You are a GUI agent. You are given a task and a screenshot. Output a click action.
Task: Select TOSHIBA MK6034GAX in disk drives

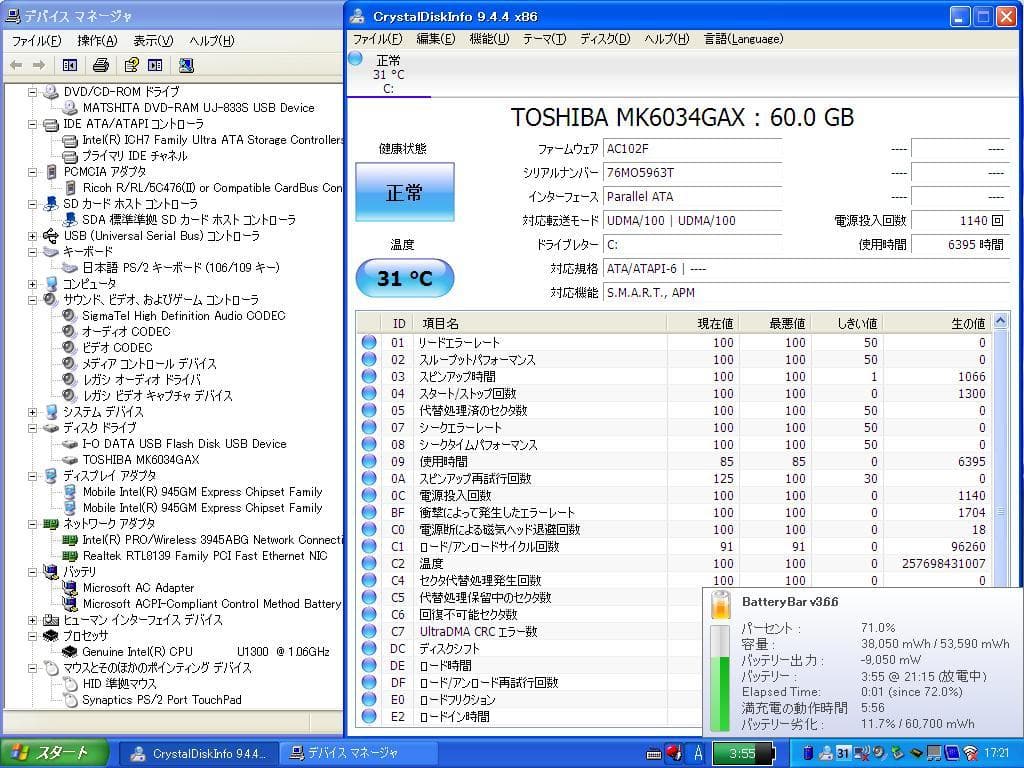pos(140,460)
